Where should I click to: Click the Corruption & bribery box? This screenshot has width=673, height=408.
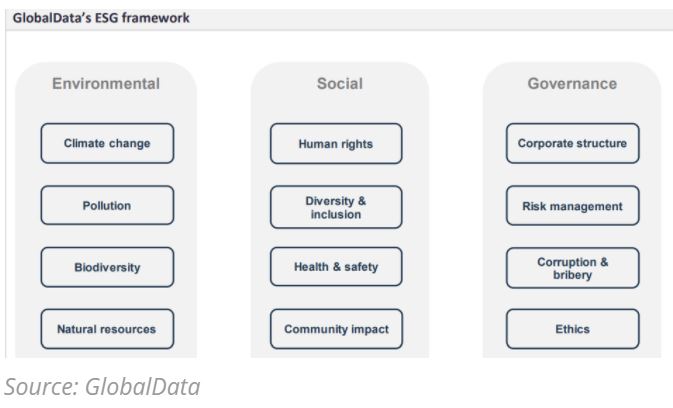click(572, 267)
